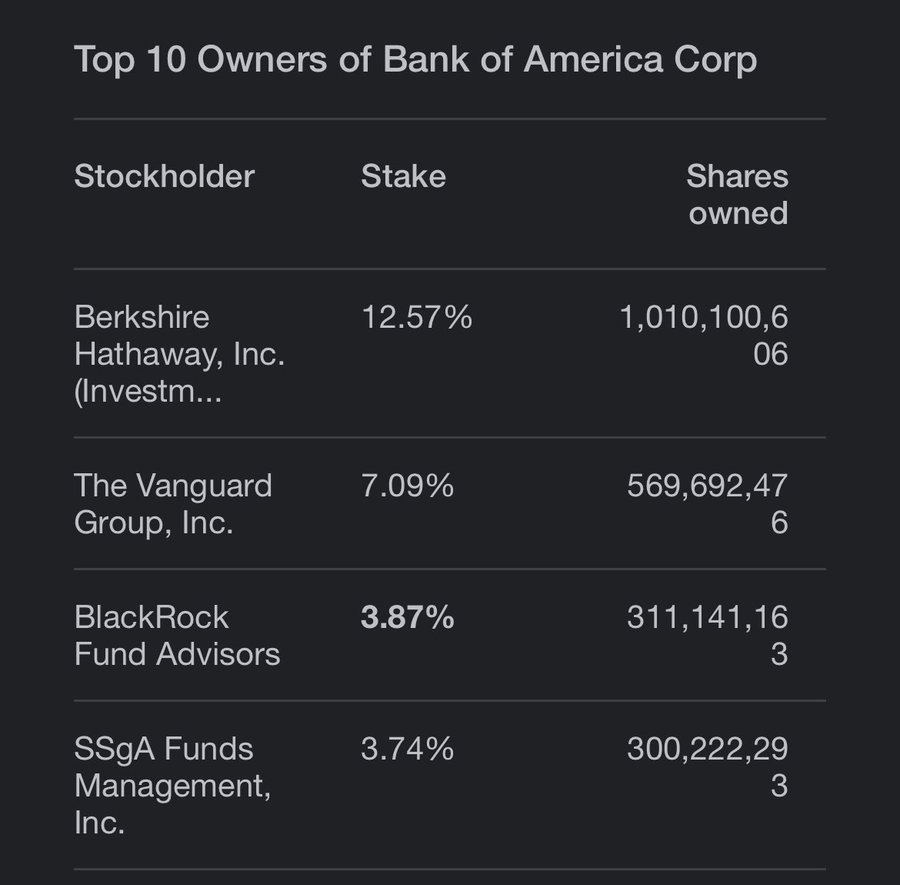This screenshot has height=885, width=900.
Task: Click the 300,222,293 shares figure
Action: (x=707, y=767)
